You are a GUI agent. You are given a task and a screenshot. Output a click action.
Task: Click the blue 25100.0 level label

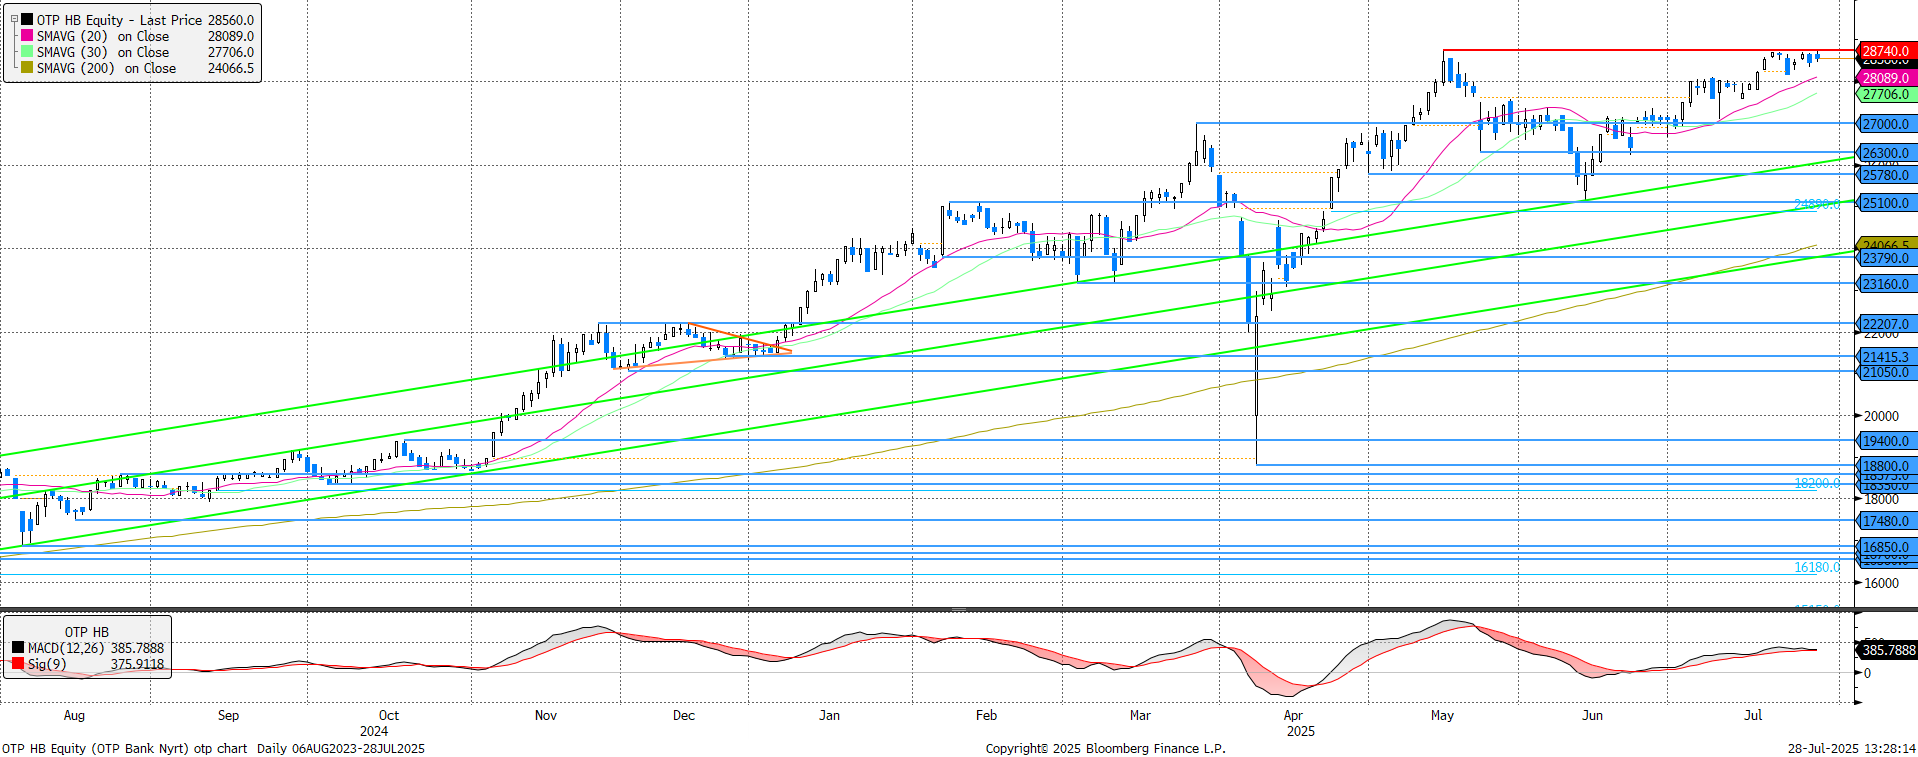pos(1887,202)
